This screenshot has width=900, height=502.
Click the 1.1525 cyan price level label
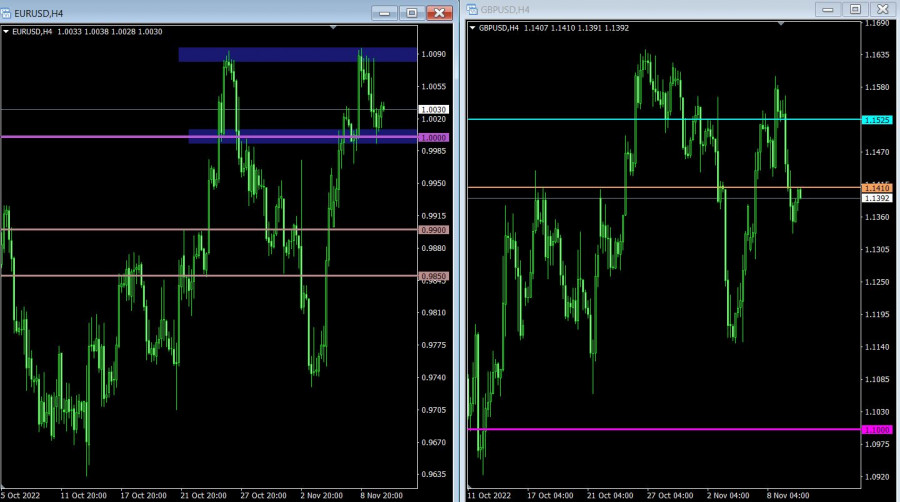[x=876, y=120]
